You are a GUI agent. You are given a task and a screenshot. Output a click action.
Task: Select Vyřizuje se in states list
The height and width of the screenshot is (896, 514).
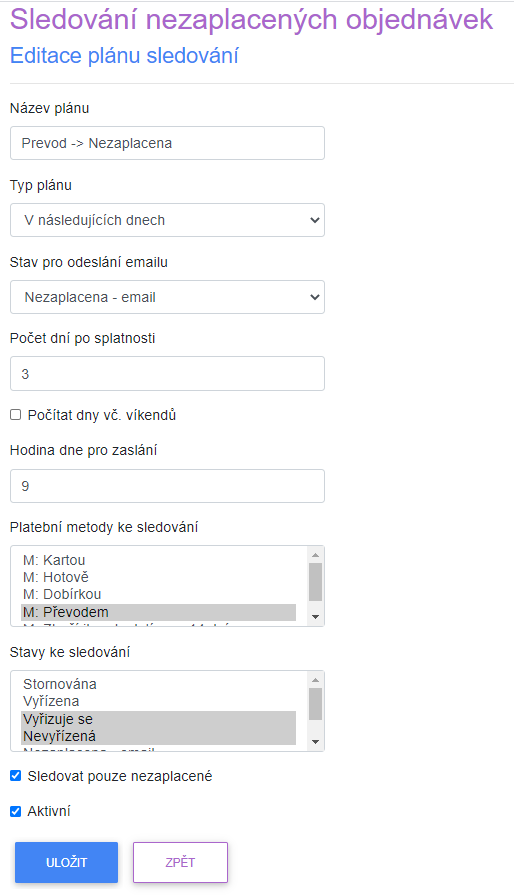point(159,719)
